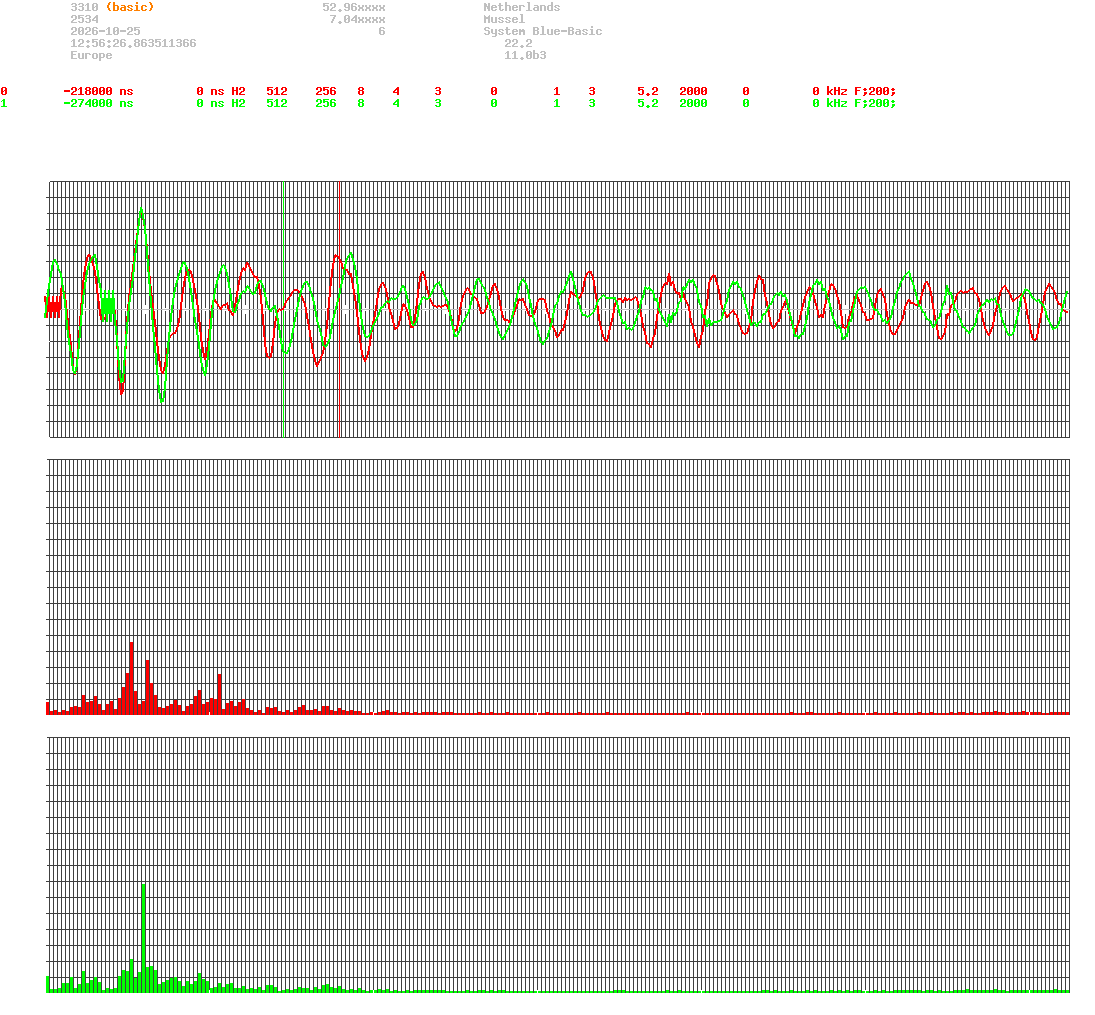The width and height of the screenshot is (1095, 1015).
Task: Click the green channel 2000 value
Action: coord(693,103)
